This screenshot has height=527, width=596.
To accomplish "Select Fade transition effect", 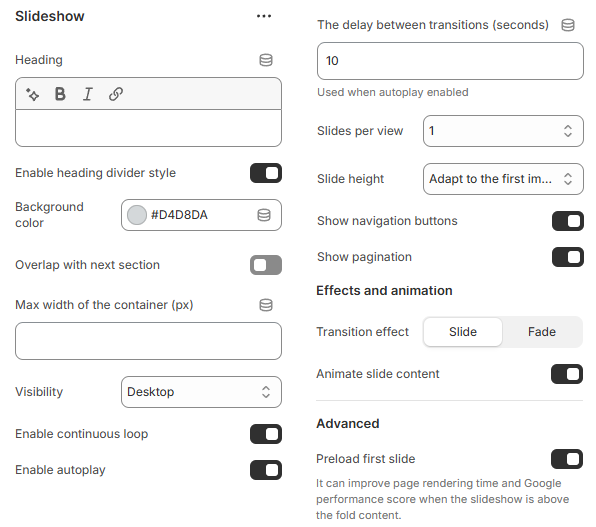I will tap(542, 332).
